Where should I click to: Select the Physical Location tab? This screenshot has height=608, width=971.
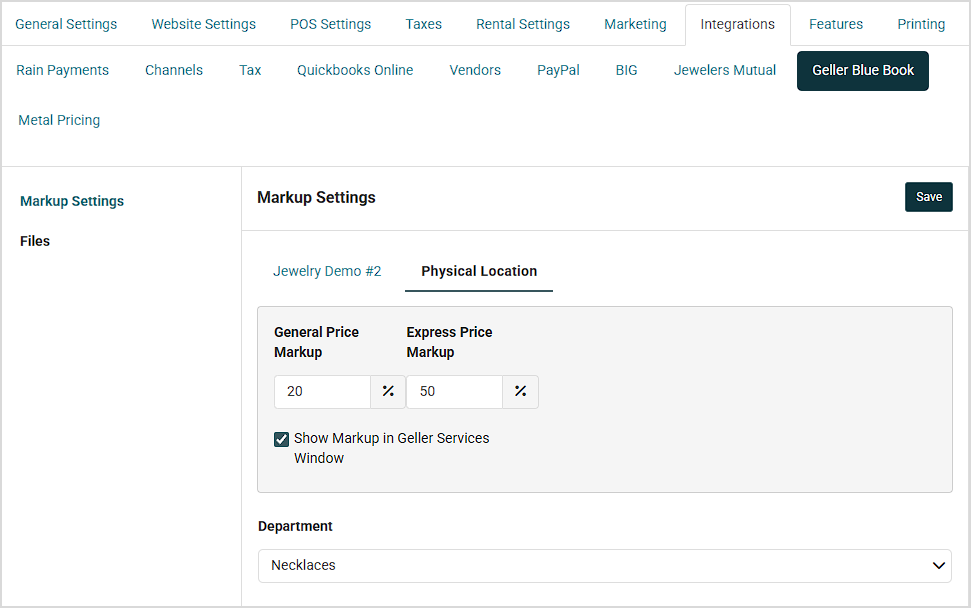coord(479,271)
